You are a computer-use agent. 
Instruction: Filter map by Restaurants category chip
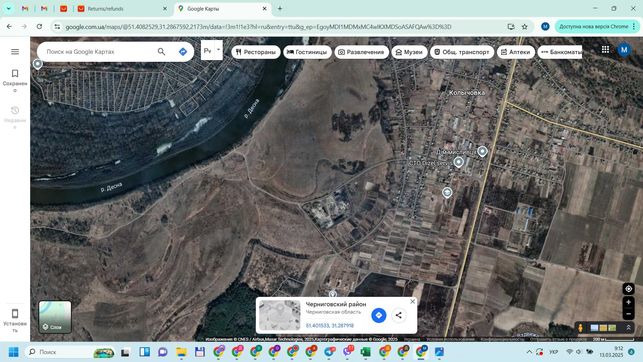click(255, 52)
